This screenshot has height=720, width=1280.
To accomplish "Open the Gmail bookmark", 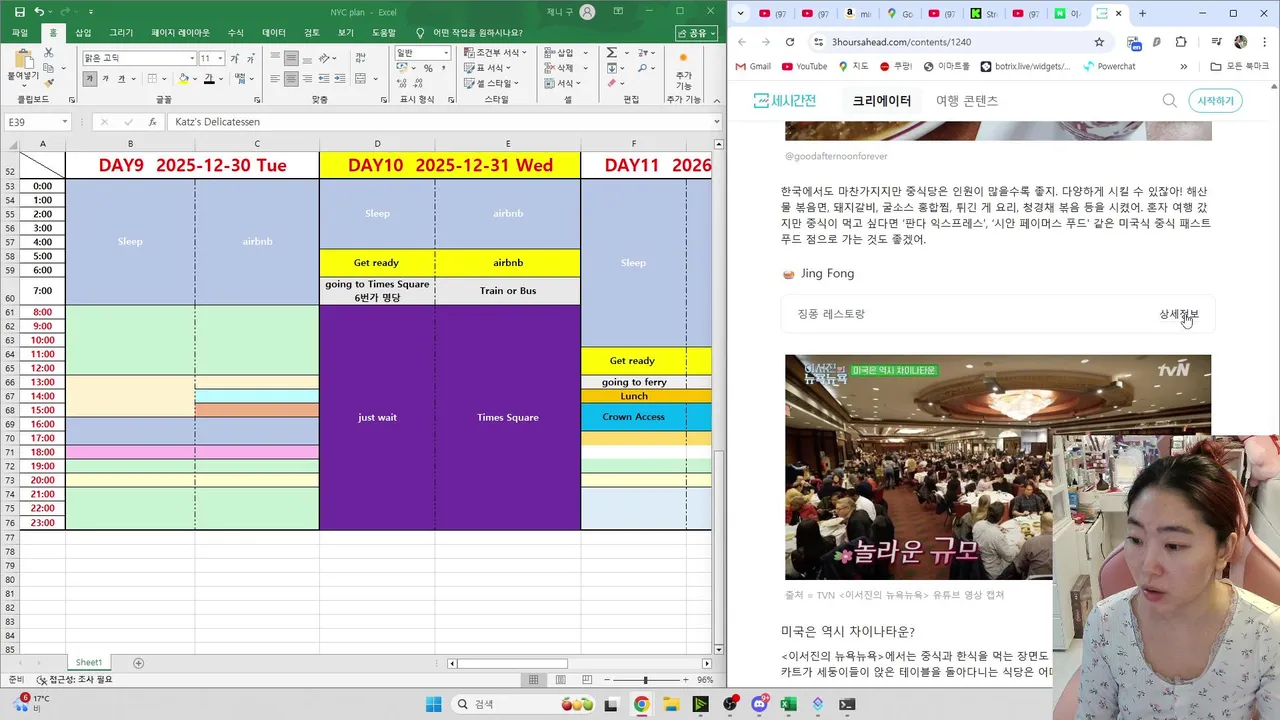I will point(752,67).
